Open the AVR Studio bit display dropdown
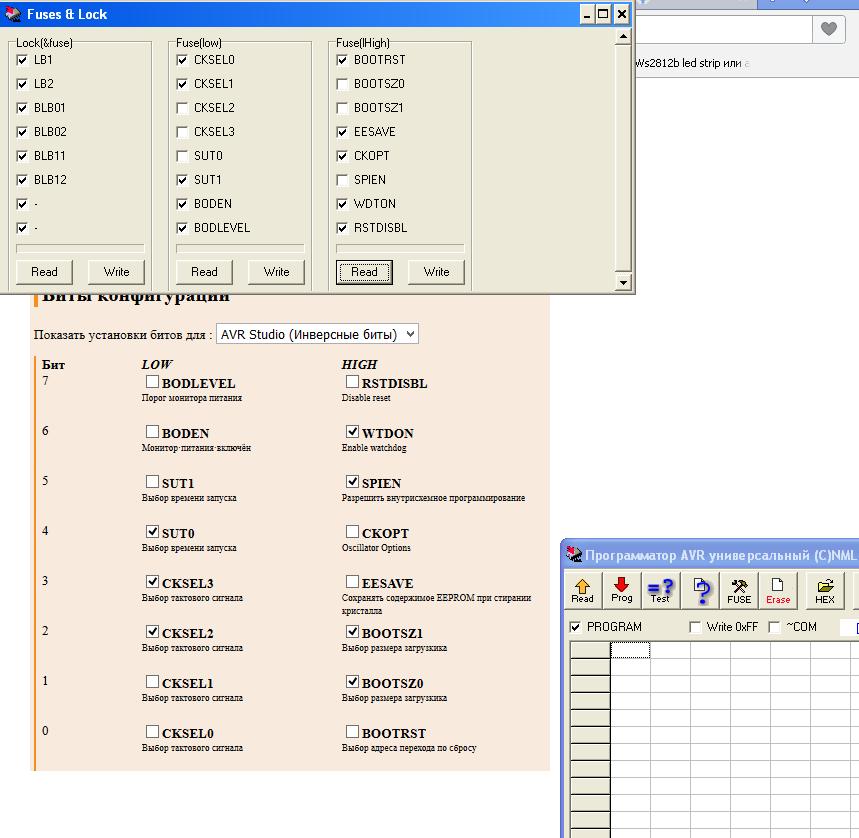The width and height of the screenshot is (859, 838). click(x=317, y=334)
